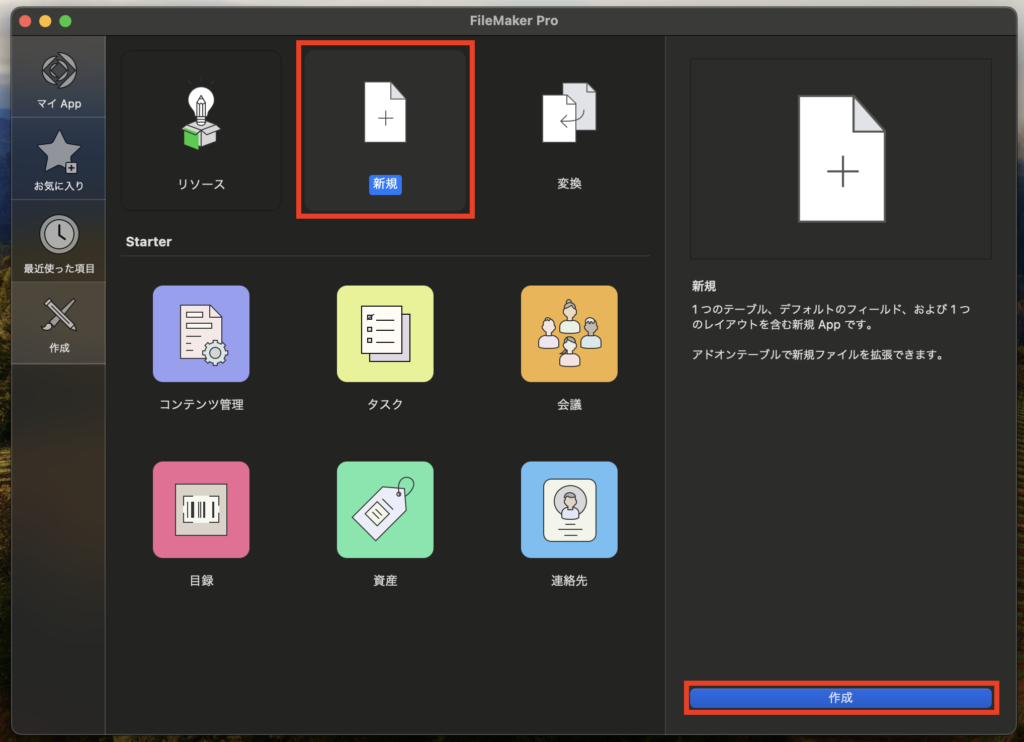This screenshot has height=742, width=1024.
Task: Show 最近使った項目 recent items
Action: [59, 241]
